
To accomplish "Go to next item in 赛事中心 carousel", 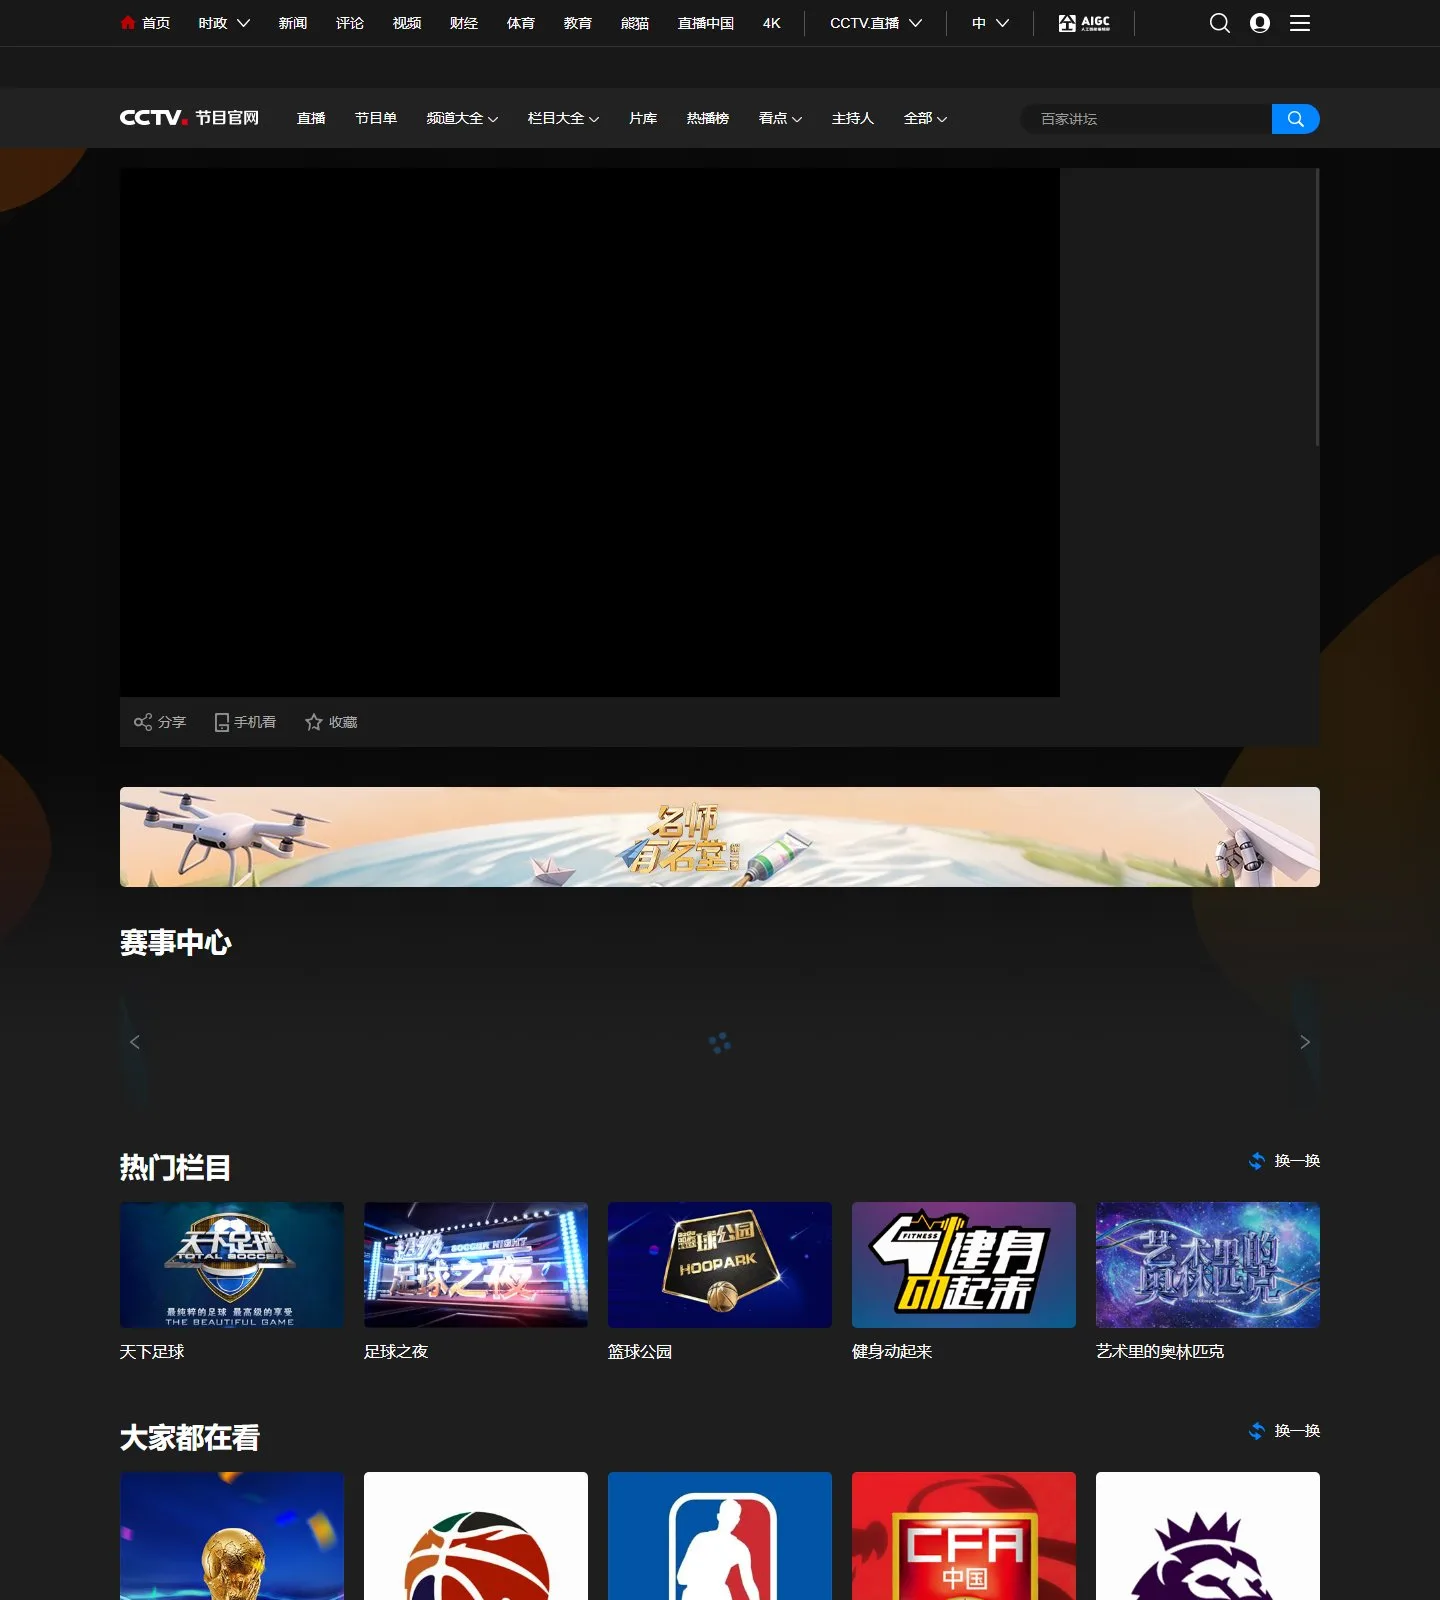I will point(1304,1042).
